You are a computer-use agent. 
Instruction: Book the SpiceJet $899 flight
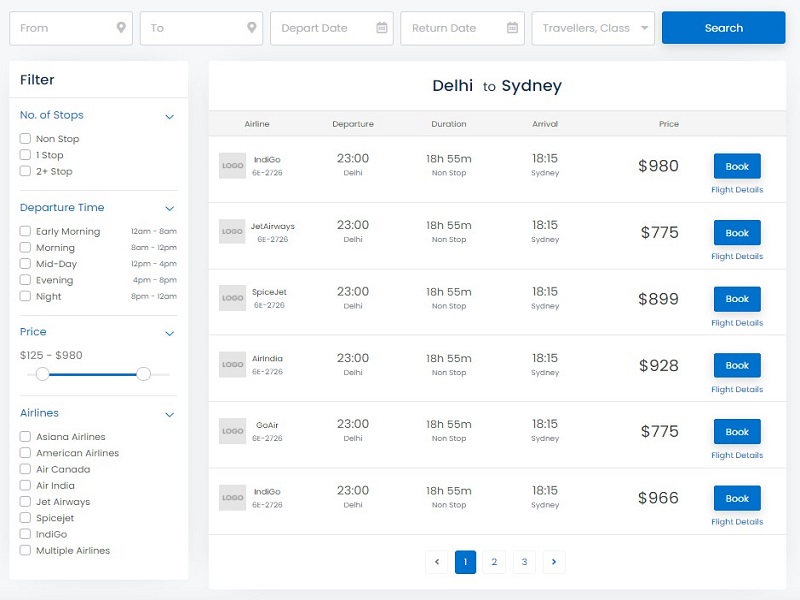click(x=737, y=299)
